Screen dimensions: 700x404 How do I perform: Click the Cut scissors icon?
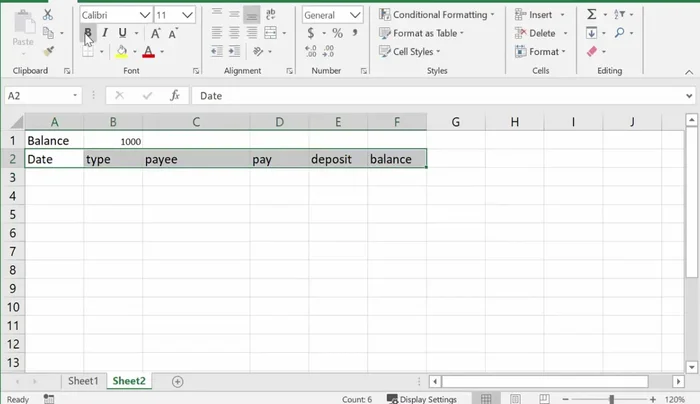pyautogui.click(x=48, y=15)
